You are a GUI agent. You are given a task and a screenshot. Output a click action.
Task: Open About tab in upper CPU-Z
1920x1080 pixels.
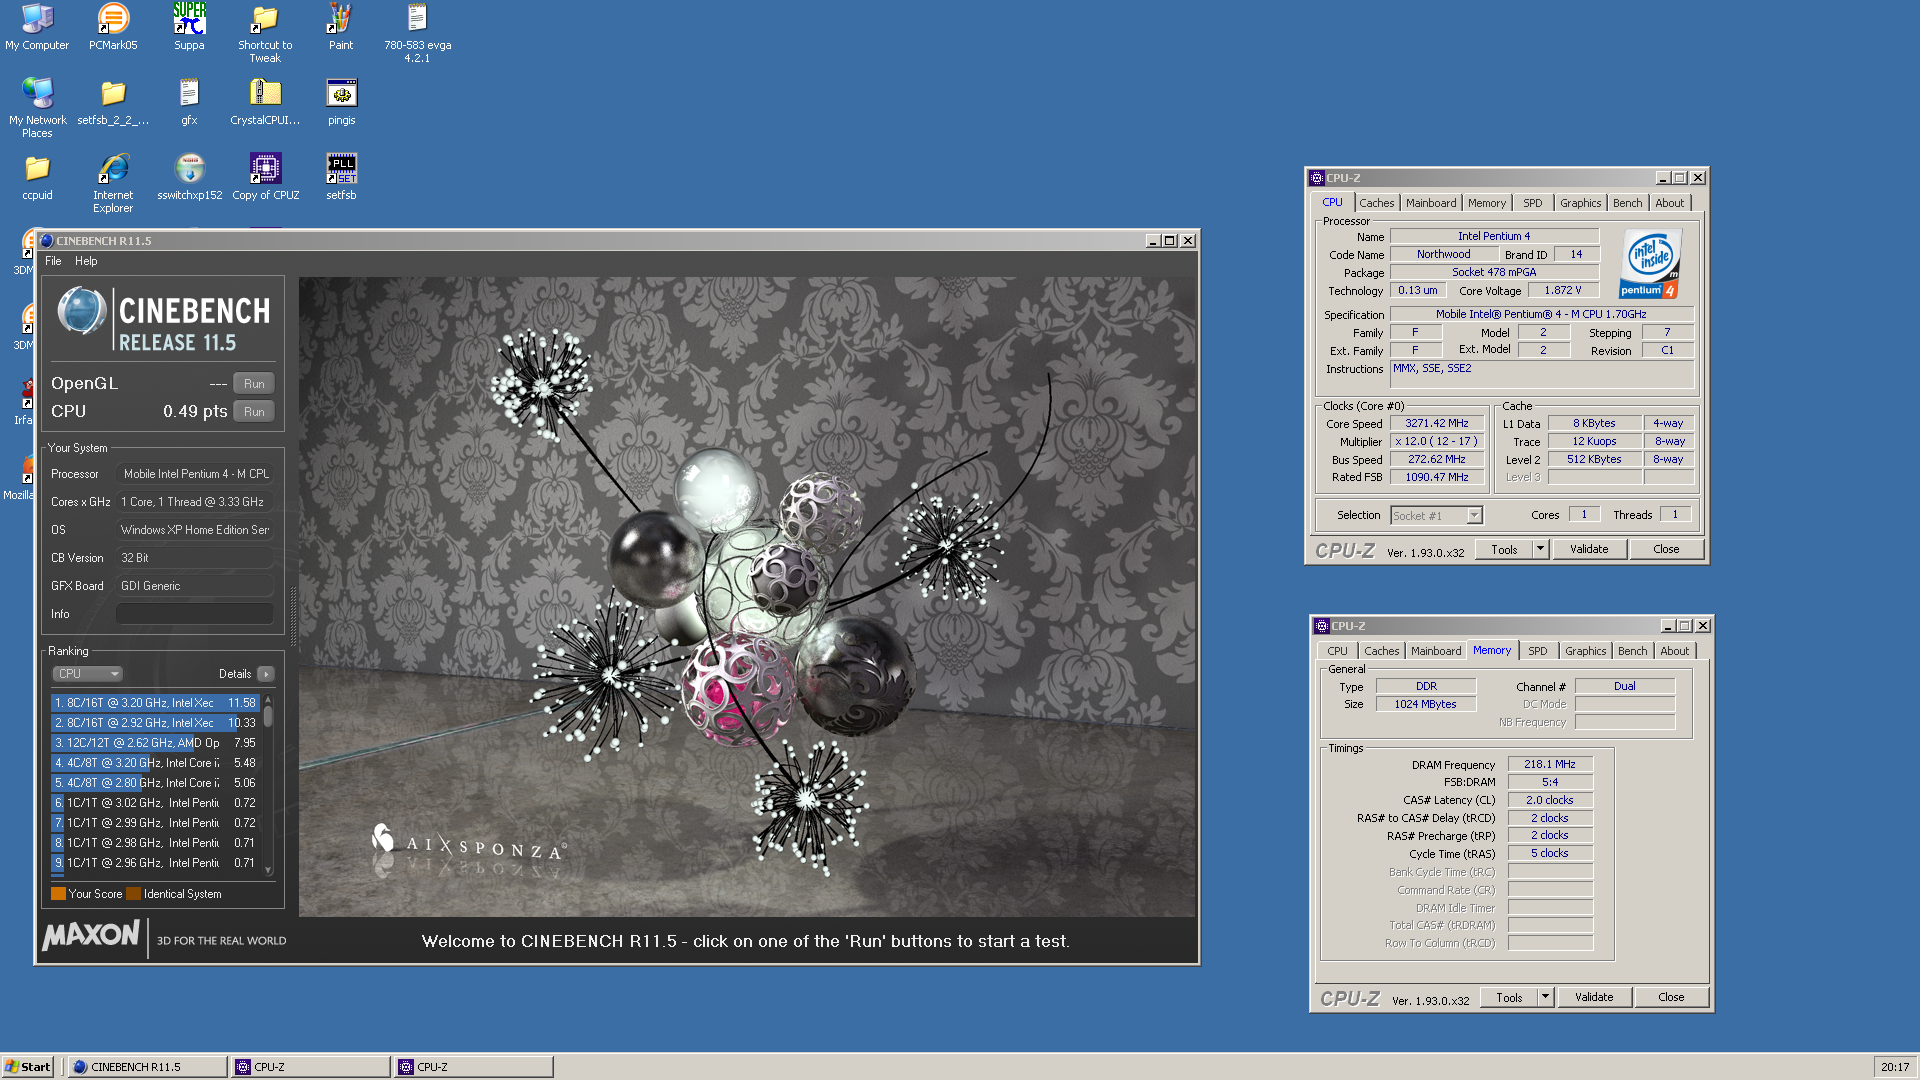pos(1669,203)
